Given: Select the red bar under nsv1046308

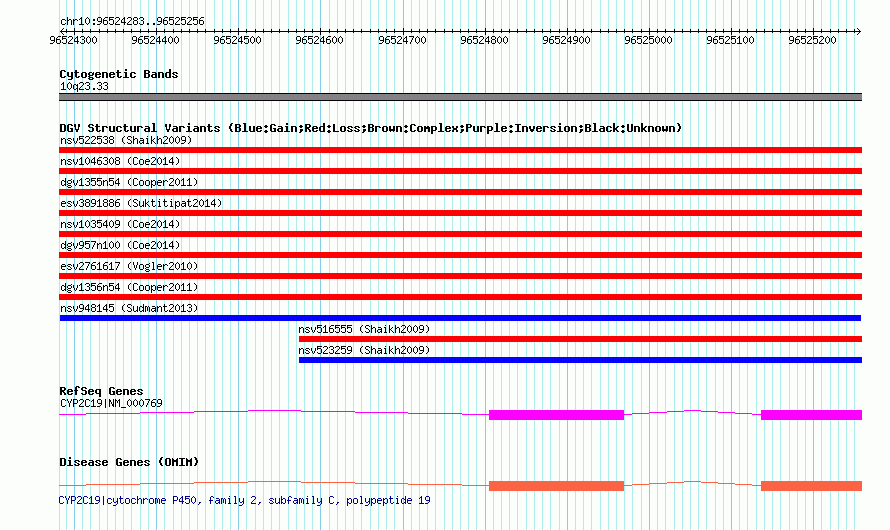Looking at the screenshot, I should coord(460,171).
